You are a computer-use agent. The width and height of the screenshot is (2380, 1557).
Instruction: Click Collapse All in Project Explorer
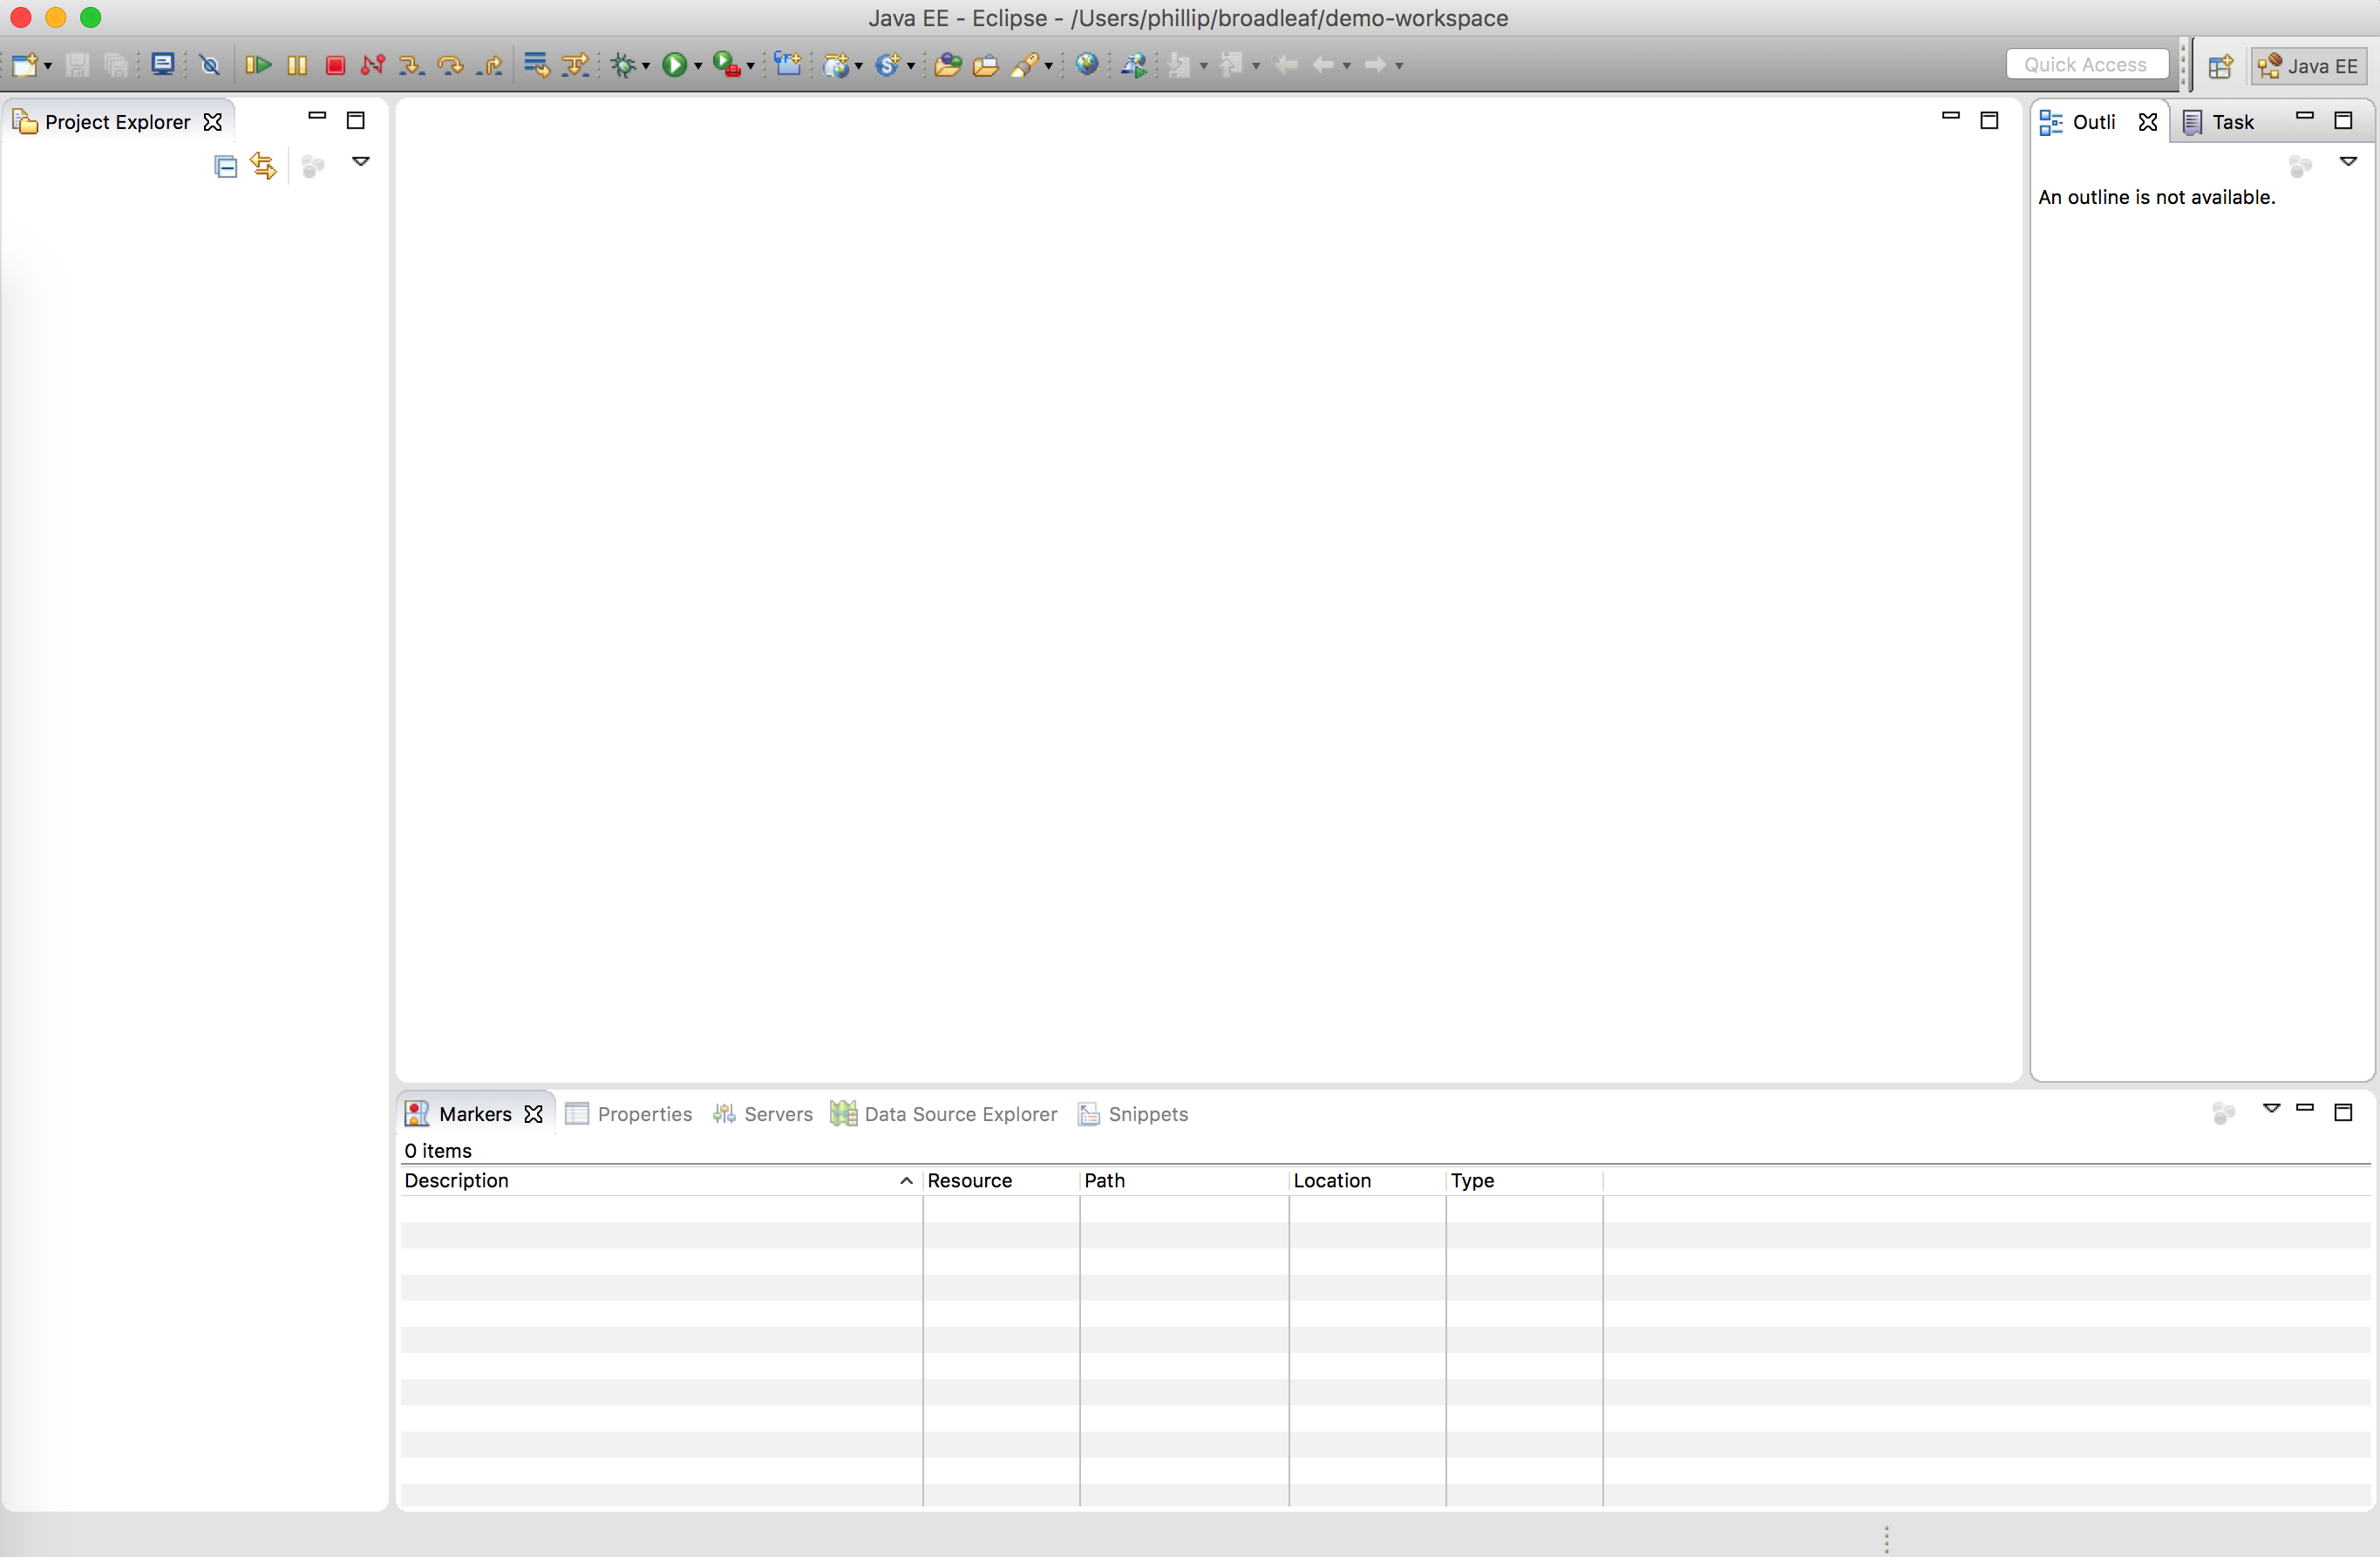226,166
